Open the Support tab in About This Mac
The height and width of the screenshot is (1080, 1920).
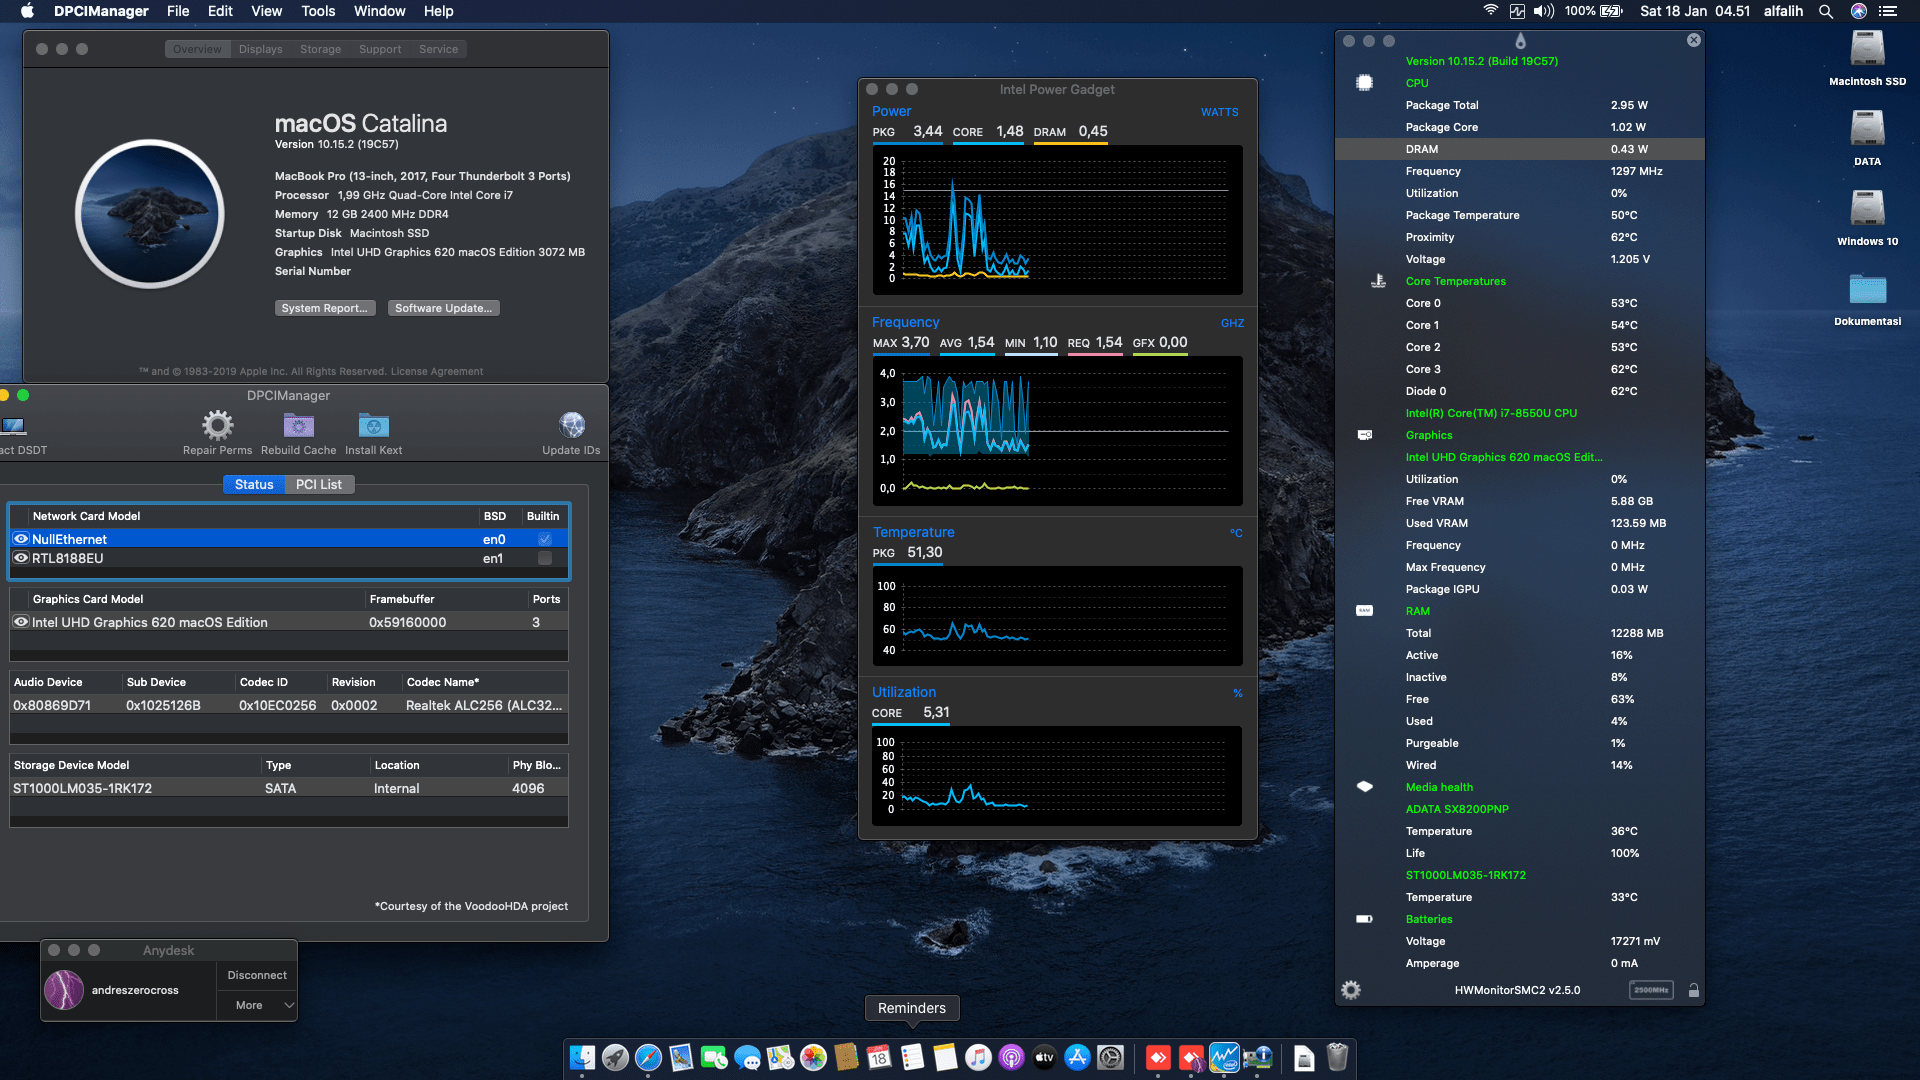(380, 49)
